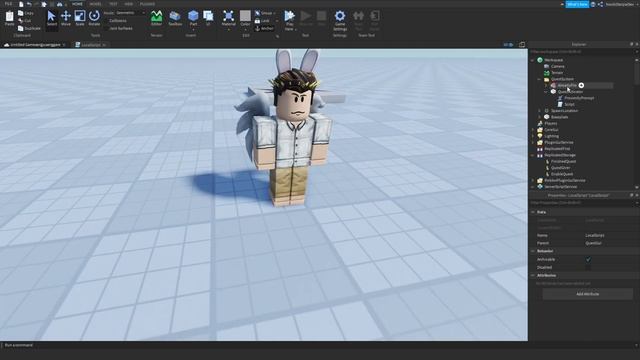This screenshot has height=360, width=640.
Task: Click the Lock icon
Action: coord(257,21)
